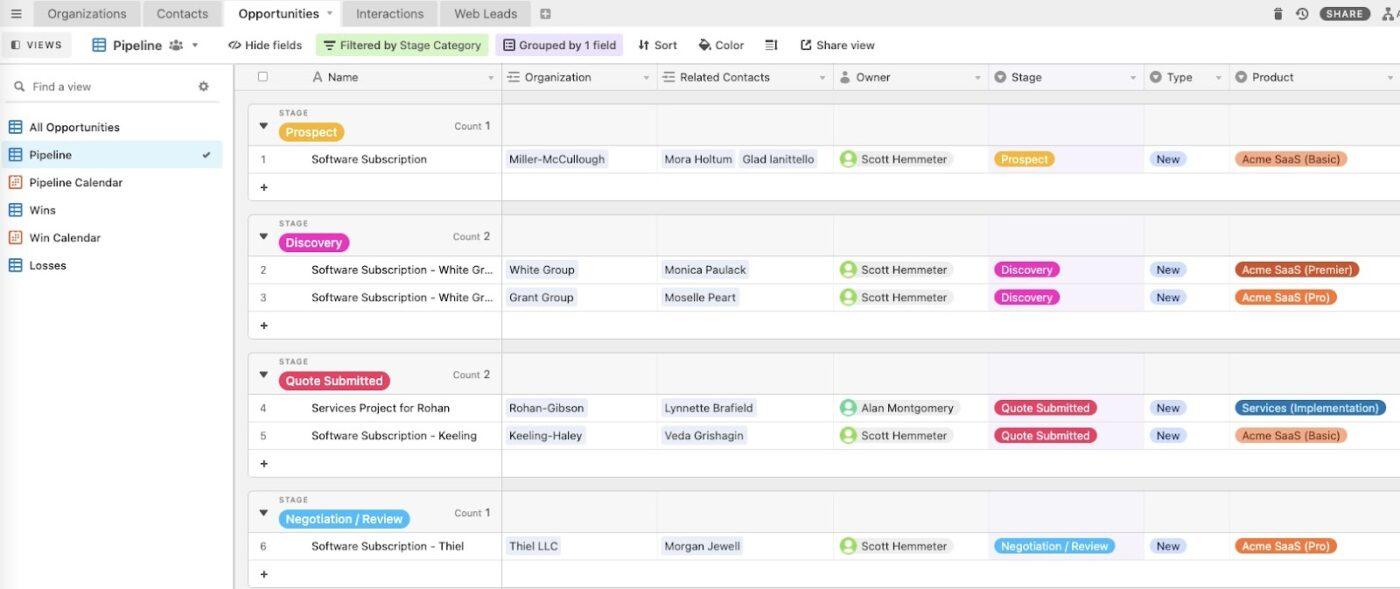Open the Pipeline view name dropdown
Viewport: 1400px width, 589px height.
[x=195, y=45]
